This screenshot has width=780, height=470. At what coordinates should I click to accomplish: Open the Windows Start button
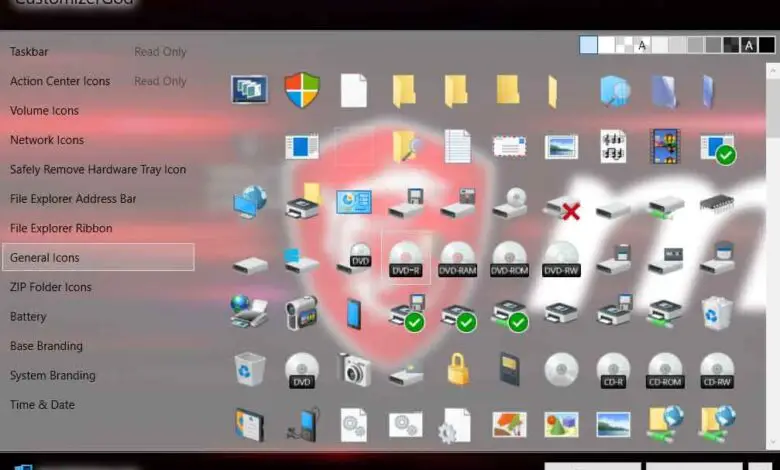[23, 467]
